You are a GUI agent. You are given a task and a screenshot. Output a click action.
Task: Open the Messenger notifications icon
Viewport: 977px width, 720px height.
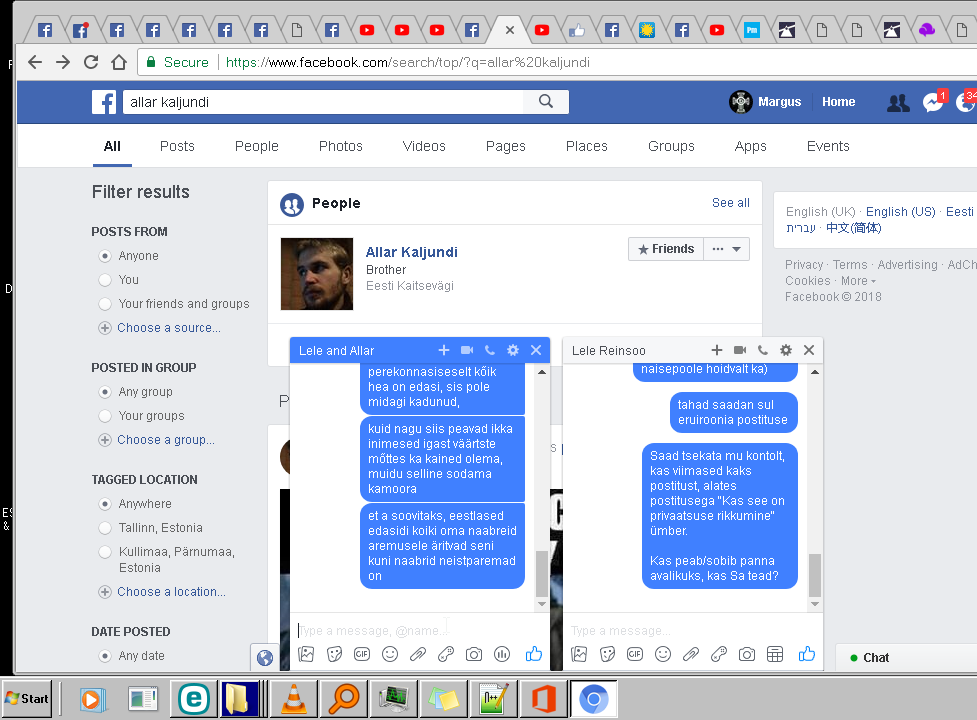click(x=933, y=102)
